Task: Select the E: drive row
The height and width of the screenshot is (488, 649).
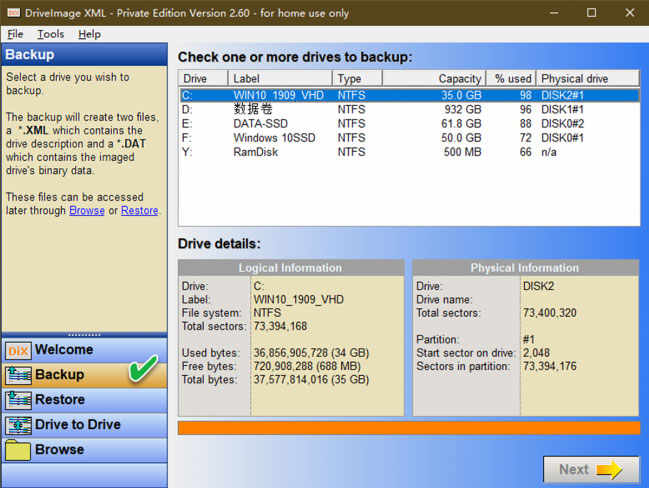Action: pyautogui.click(x=409, y=123)
